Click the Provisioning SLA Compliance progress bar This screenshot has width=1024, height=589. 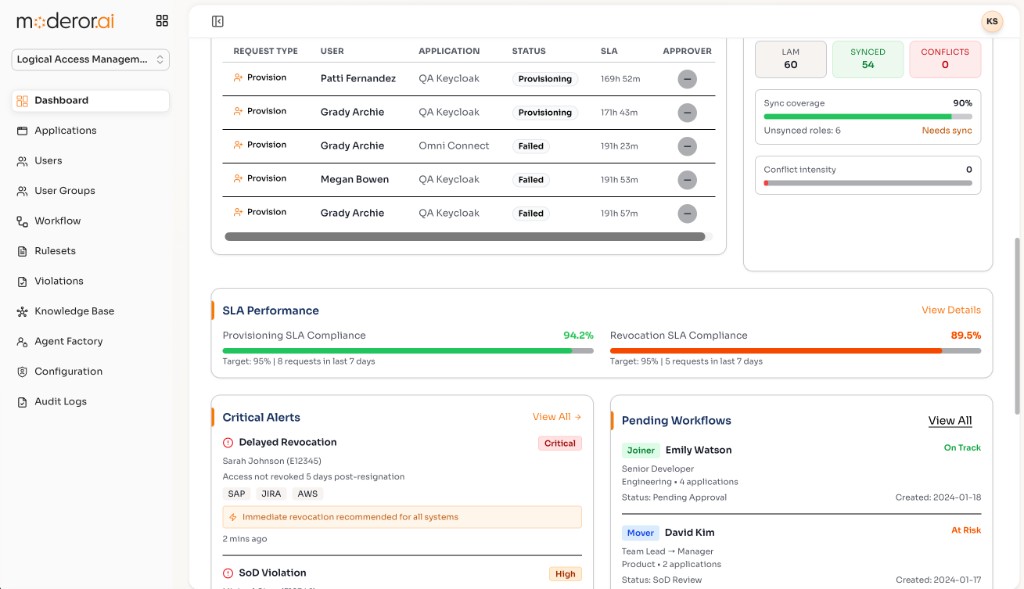(408, 351)
